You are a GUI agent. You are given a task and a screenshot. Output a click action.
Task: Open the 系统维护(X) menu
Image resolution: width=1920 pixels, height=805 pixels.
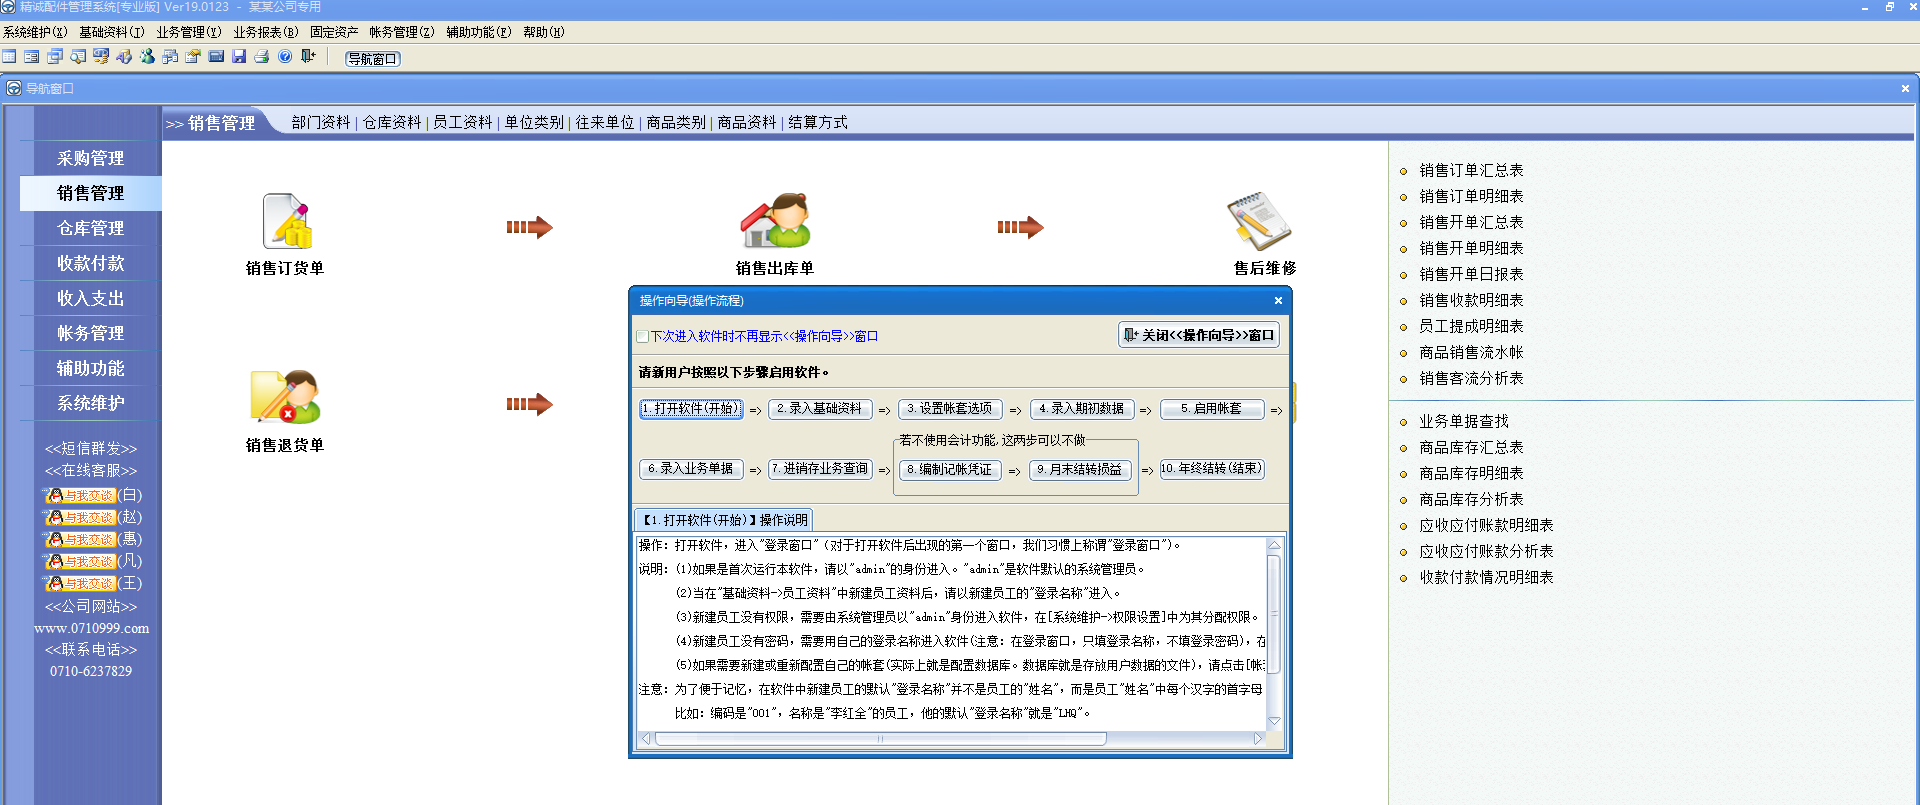coord(35,32)
